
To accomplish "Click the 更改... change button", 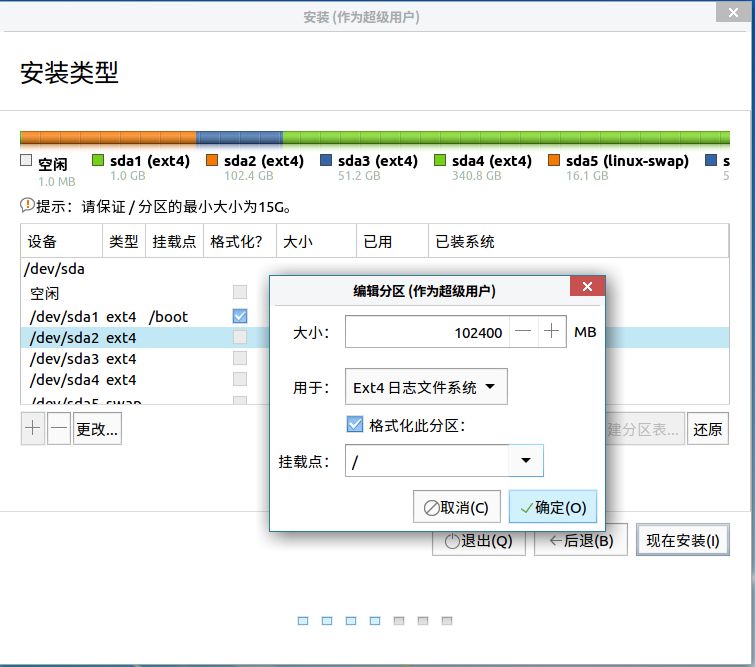I will 97,428.
